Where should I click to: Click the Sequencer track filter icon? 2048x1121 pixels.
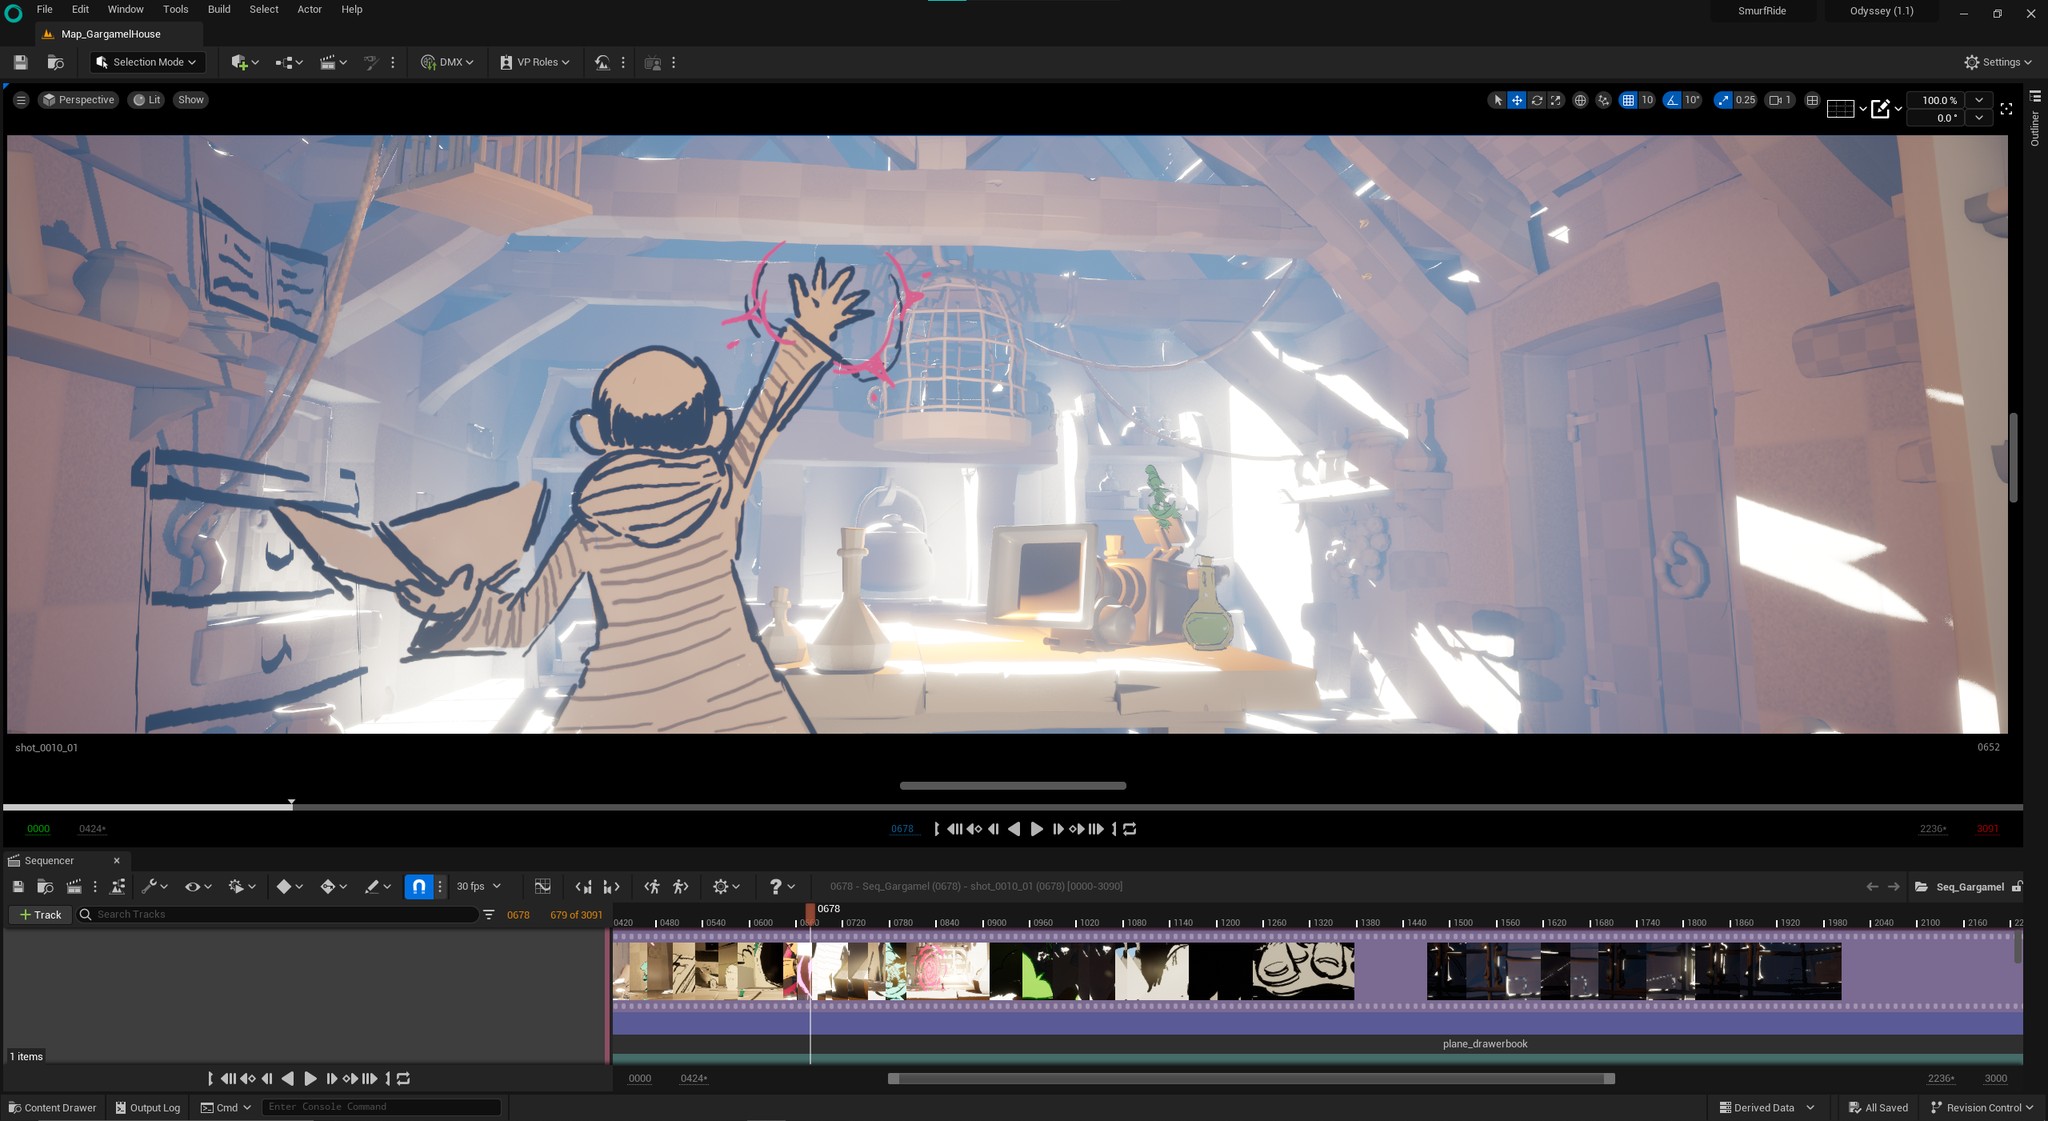tap(488, 914)
